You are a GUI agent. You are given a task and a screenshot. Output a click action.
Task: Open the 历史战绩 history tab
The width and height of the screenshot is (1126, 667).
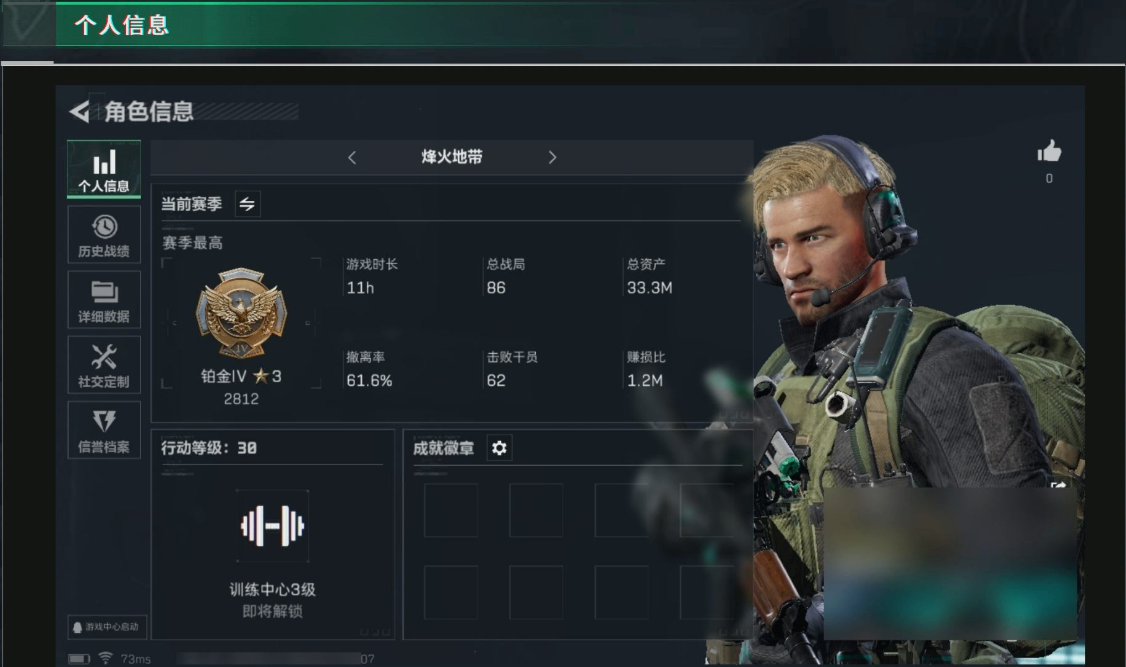104,235
